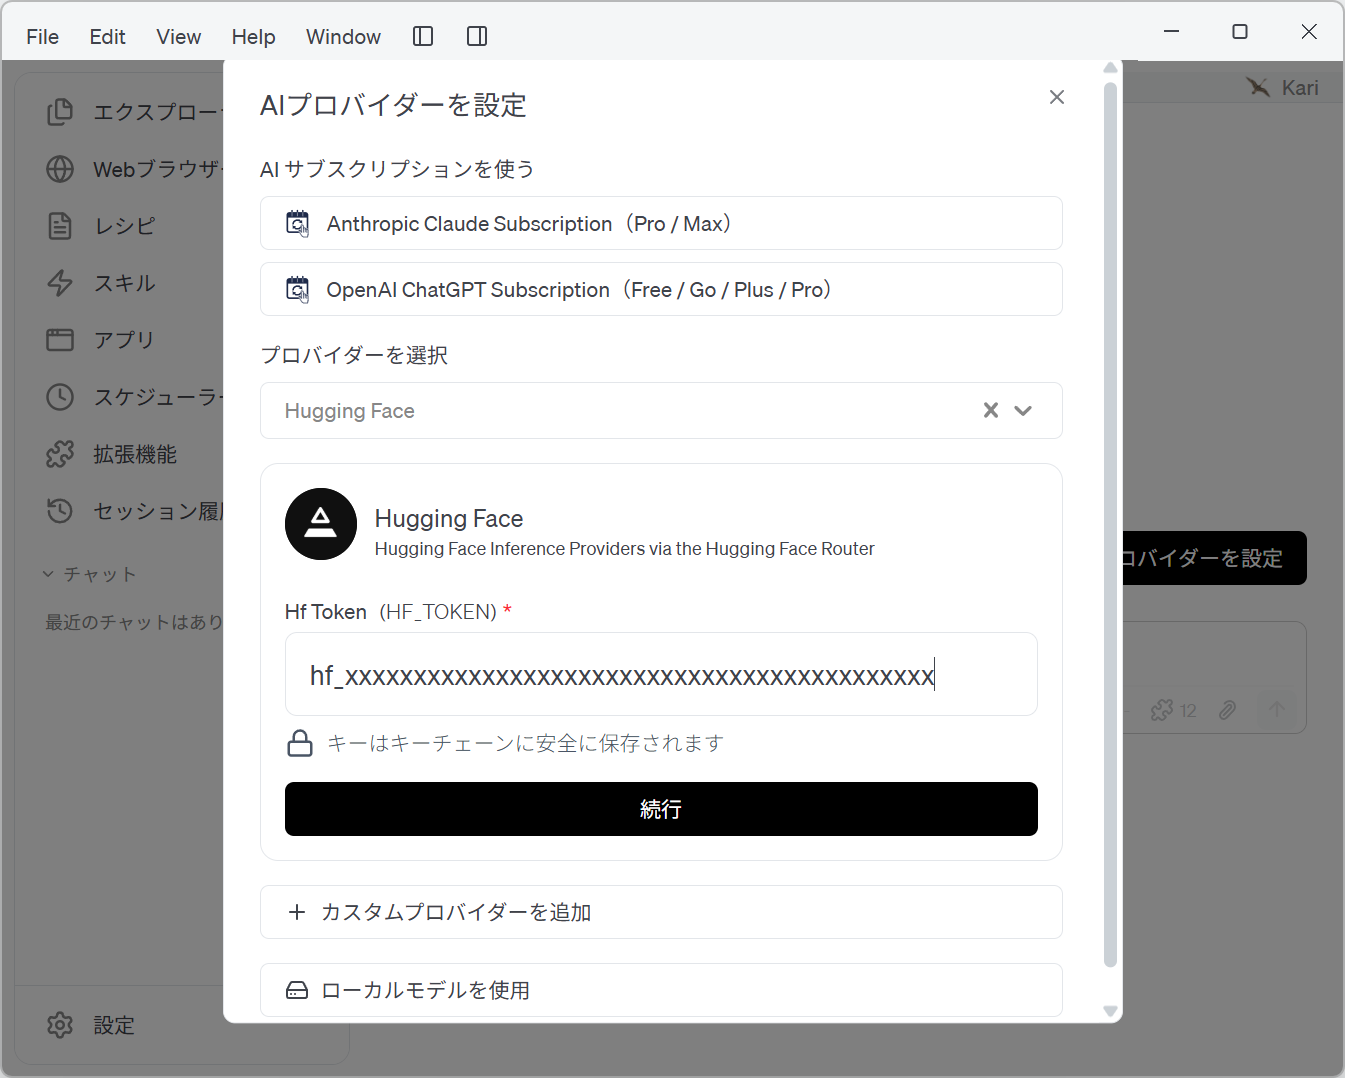Click the extensions count puzzle icon
Image resolution: width=1345 pixels, height=1078 pixels.
pos(1162,710)
